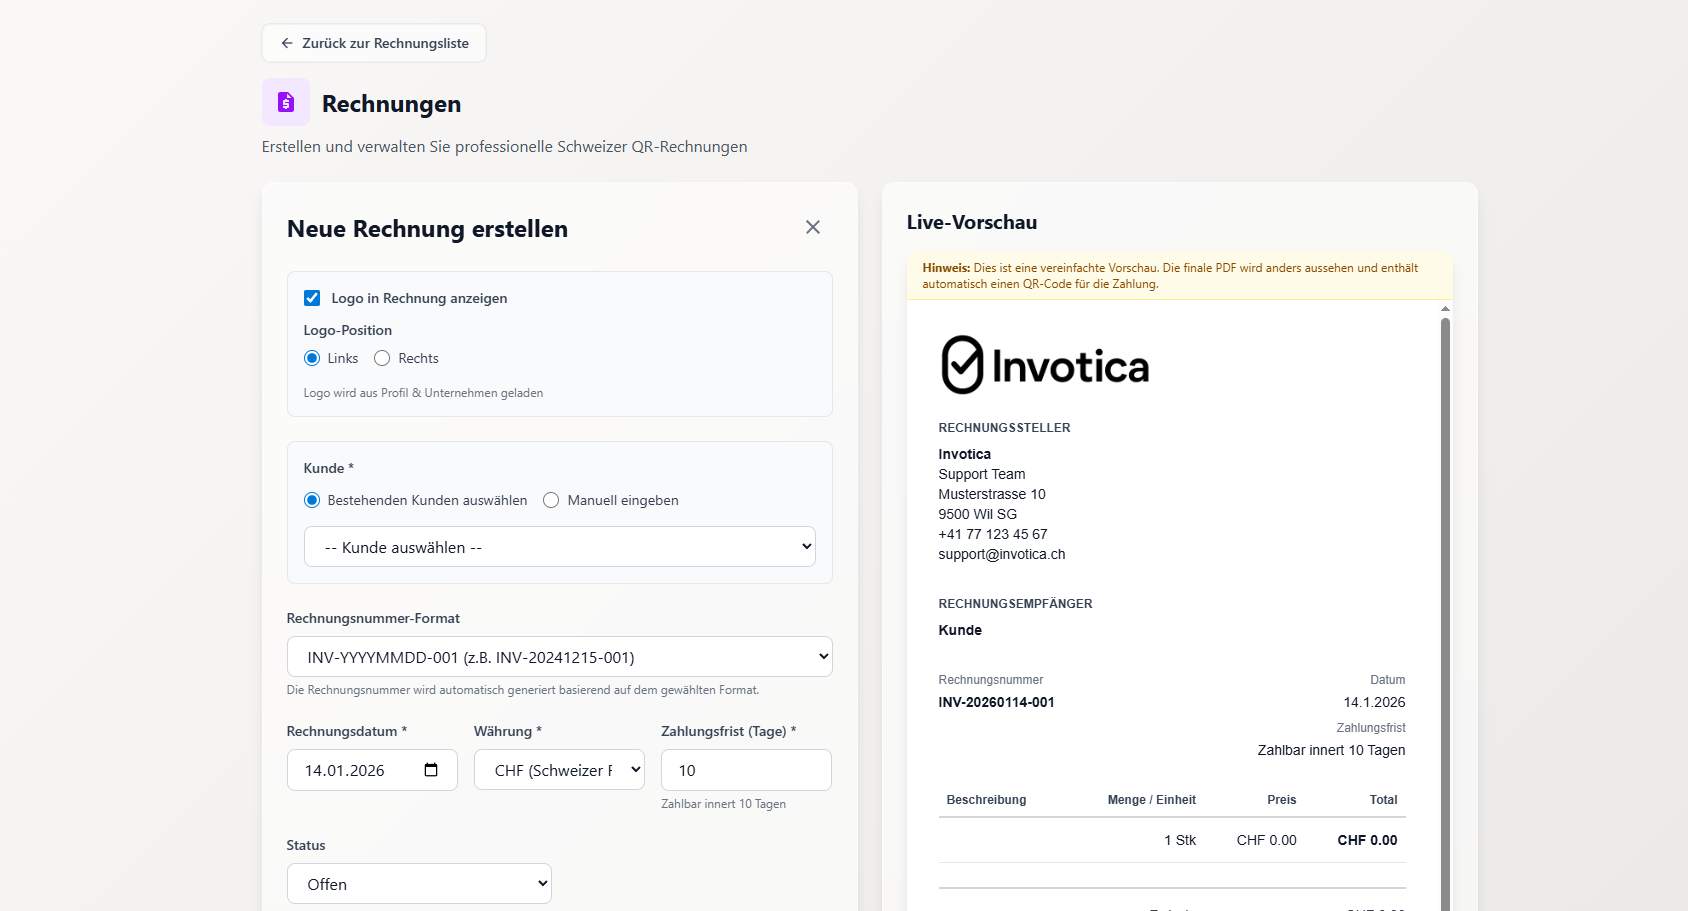Click the Invotica logo in the preview

coord(1043,364)
